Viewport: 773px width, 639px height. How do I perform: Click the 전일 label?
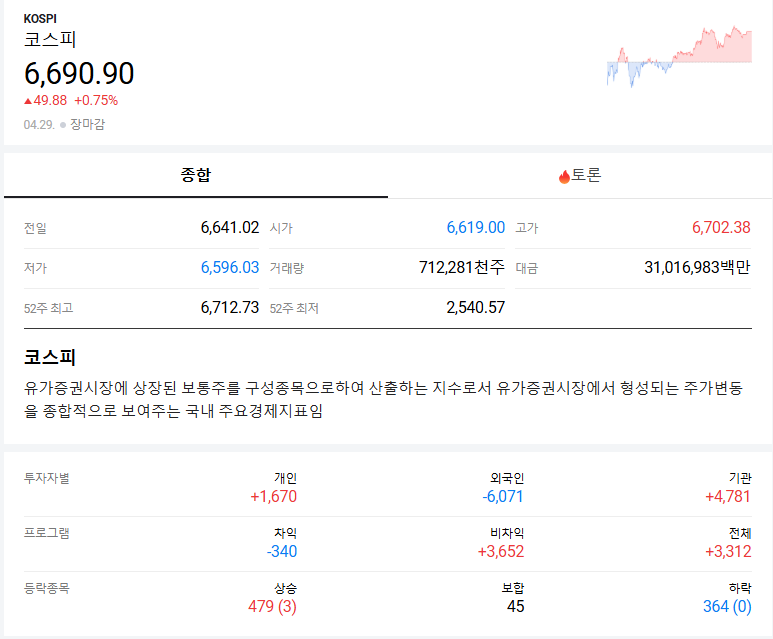pos(35,228)
